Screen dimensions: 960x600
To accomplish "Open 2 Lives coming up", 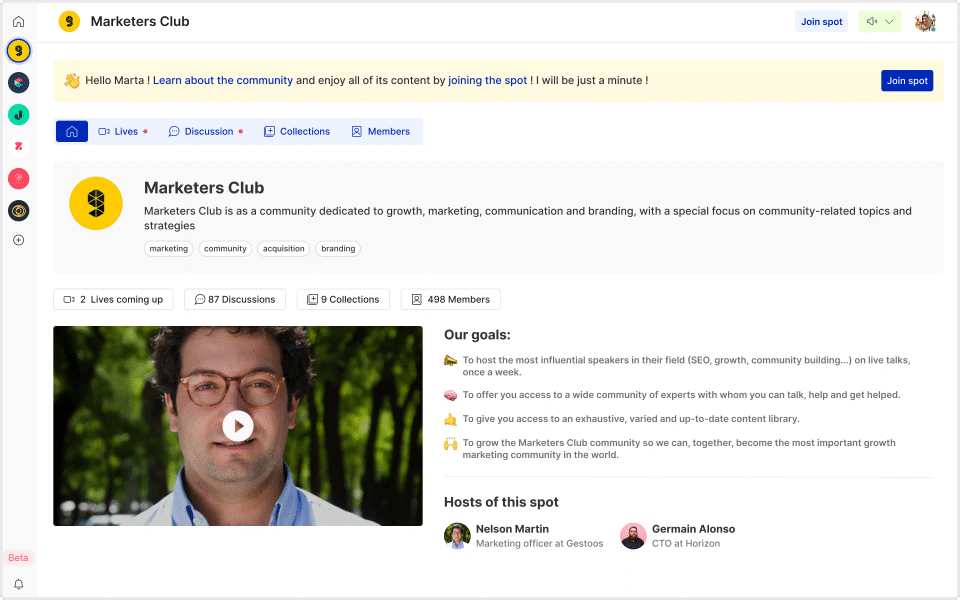I will pos(113,299).
